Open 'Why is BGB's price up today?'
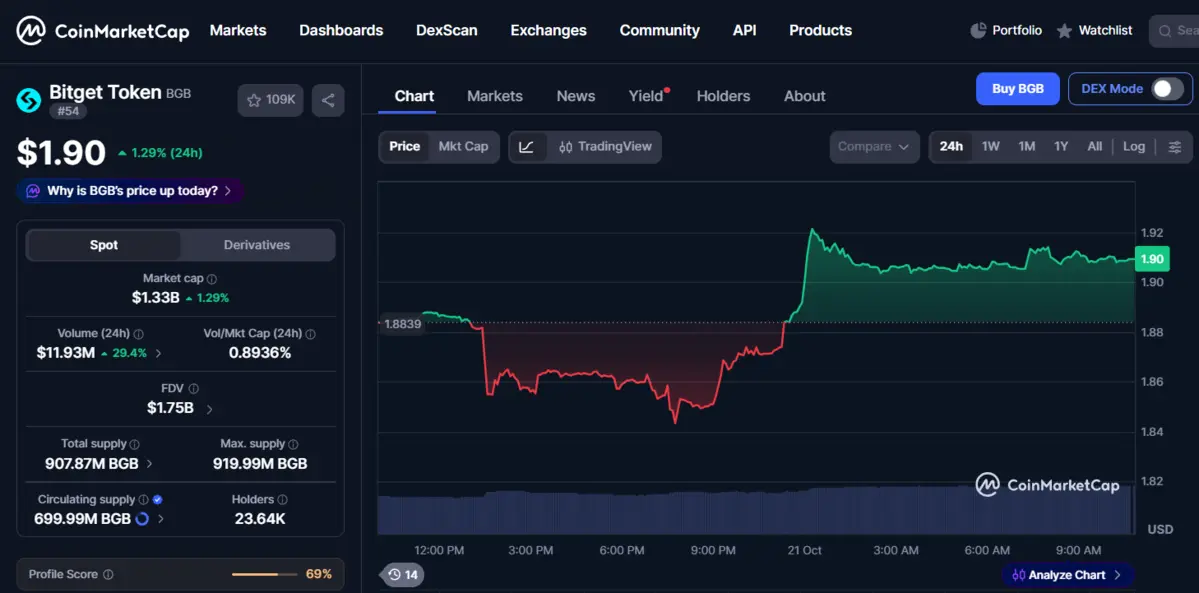 pos(131,191)
